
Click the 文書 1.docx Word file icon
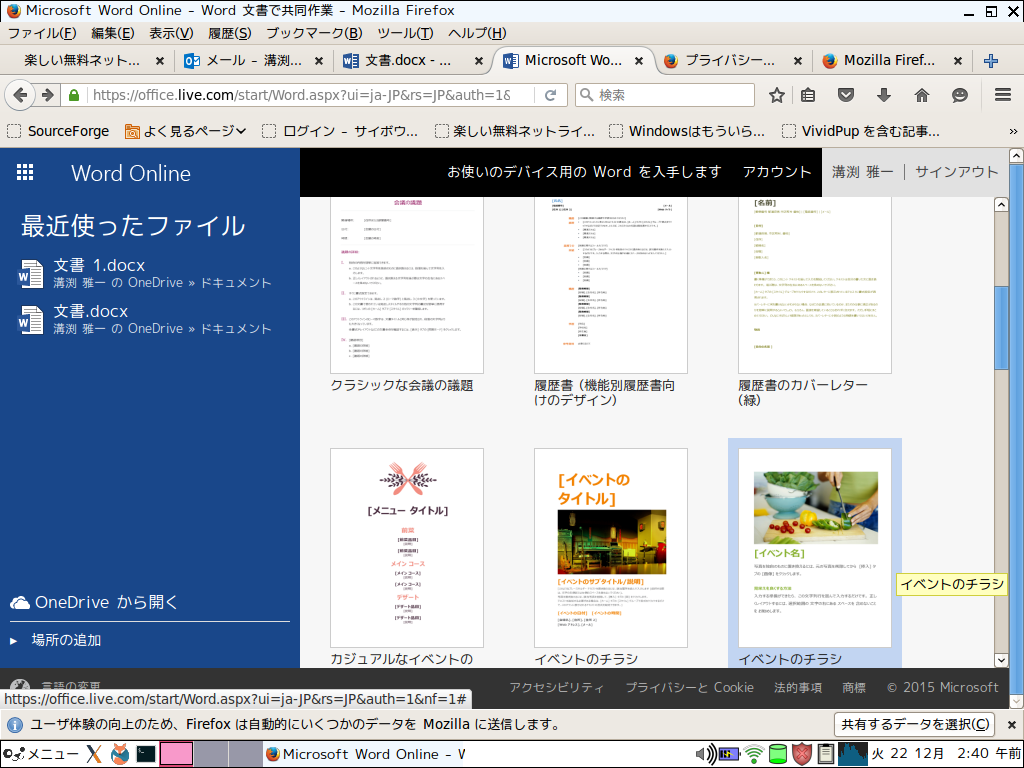30,274
